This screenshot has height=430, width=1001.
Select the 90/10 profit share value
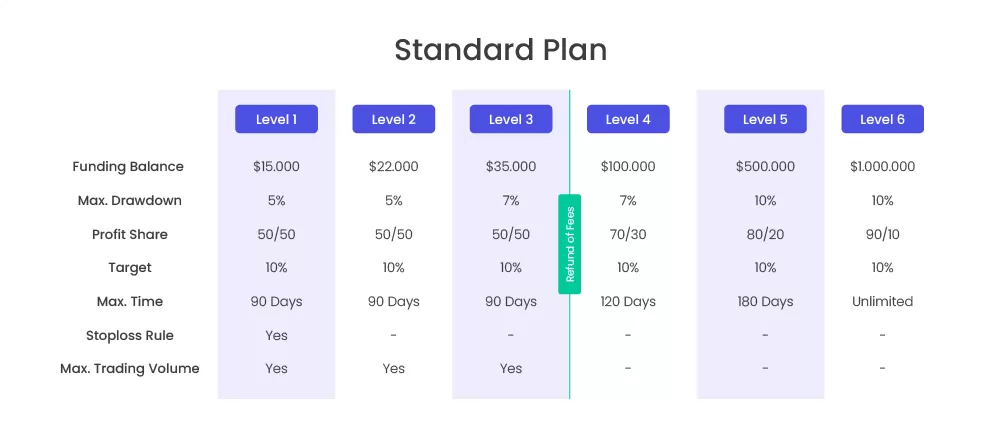click(882, 234)
